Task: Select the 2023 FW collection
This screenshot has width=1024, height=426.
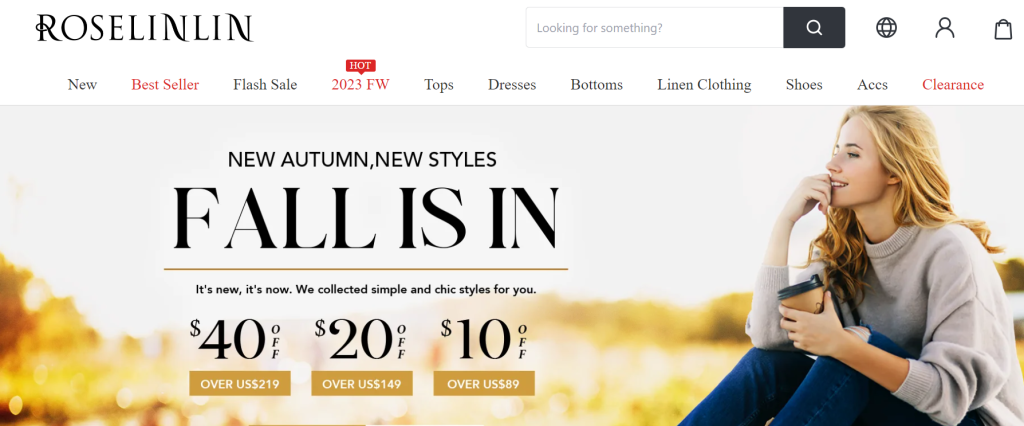Action: tap(360, 84)
